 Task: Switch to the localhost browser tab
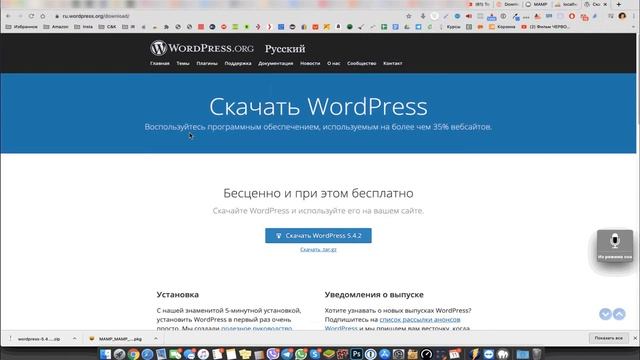566,4
